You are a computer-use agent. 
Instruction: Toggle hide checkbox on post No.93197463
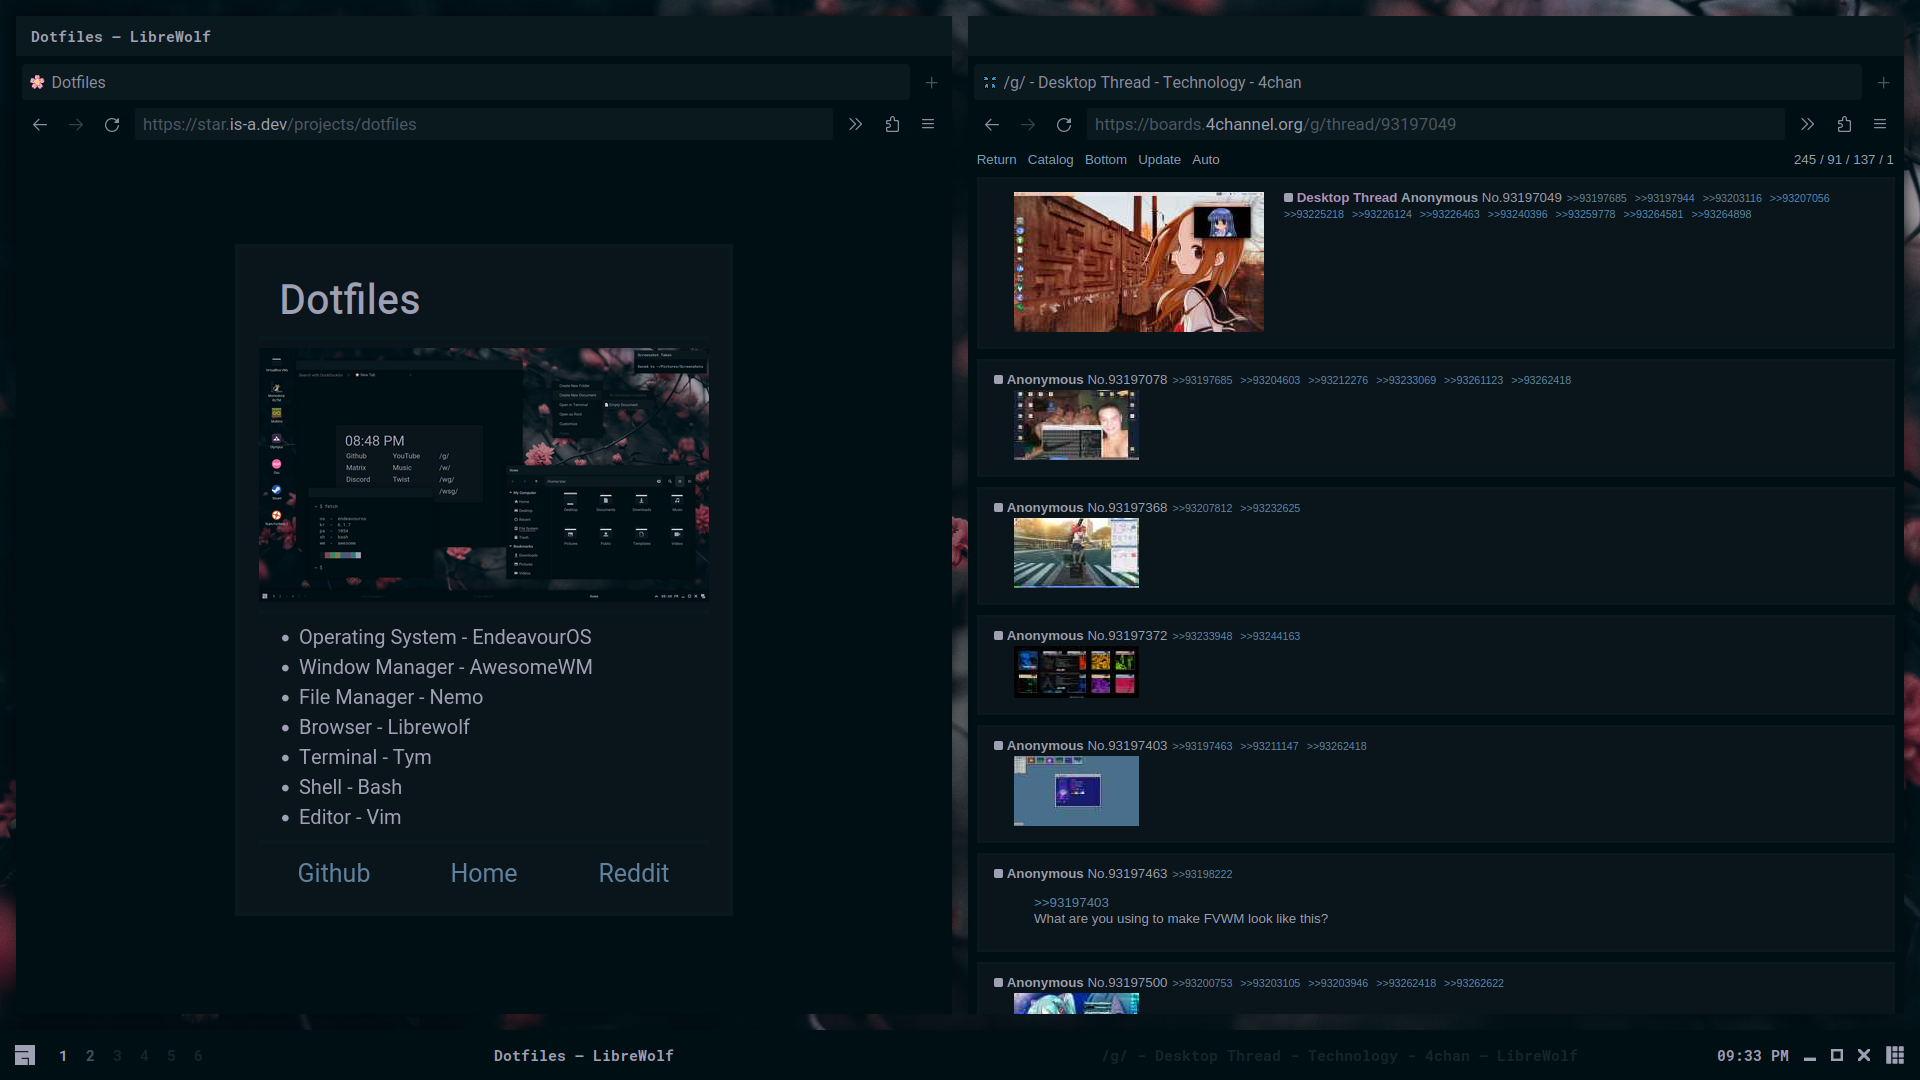998,874
